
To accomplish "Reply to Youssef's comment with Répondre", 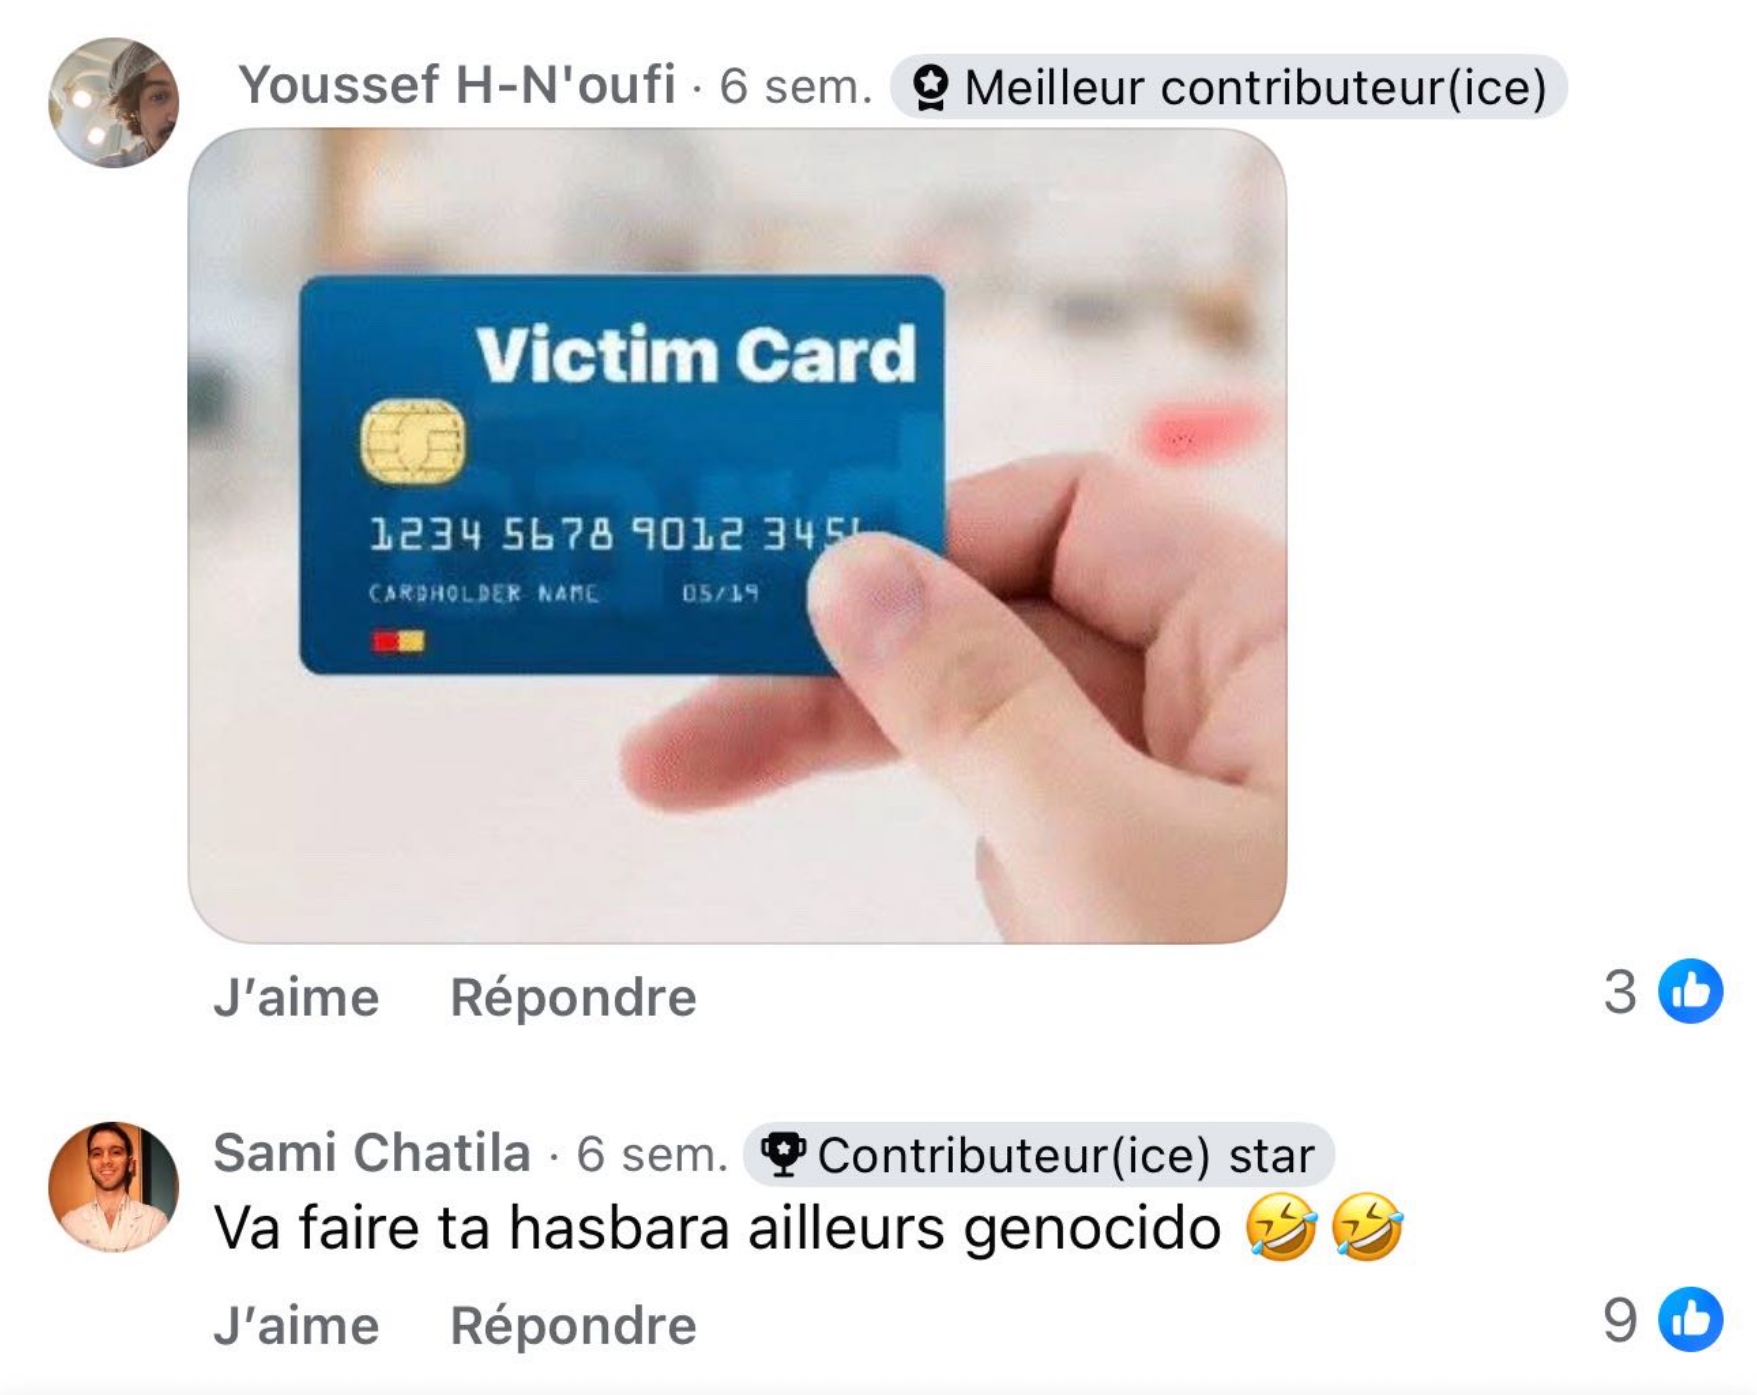I will pos(573,997).
